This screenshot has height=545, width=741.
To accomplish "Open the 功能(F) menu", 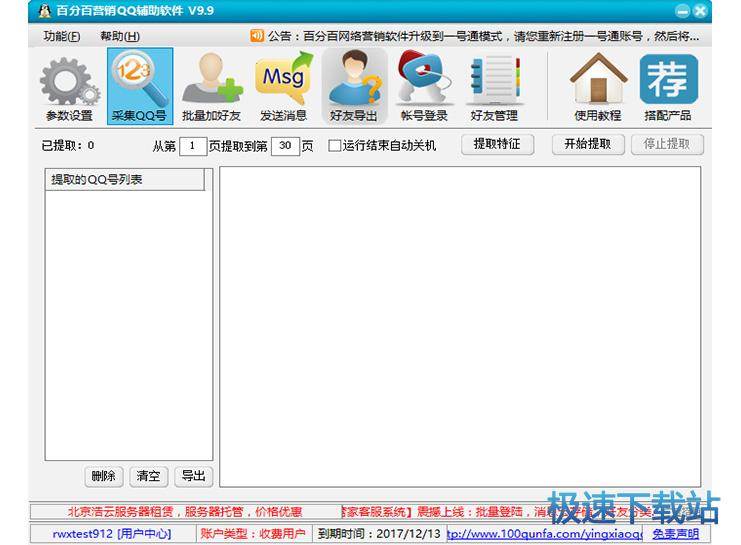I will (x=61, y=36).
